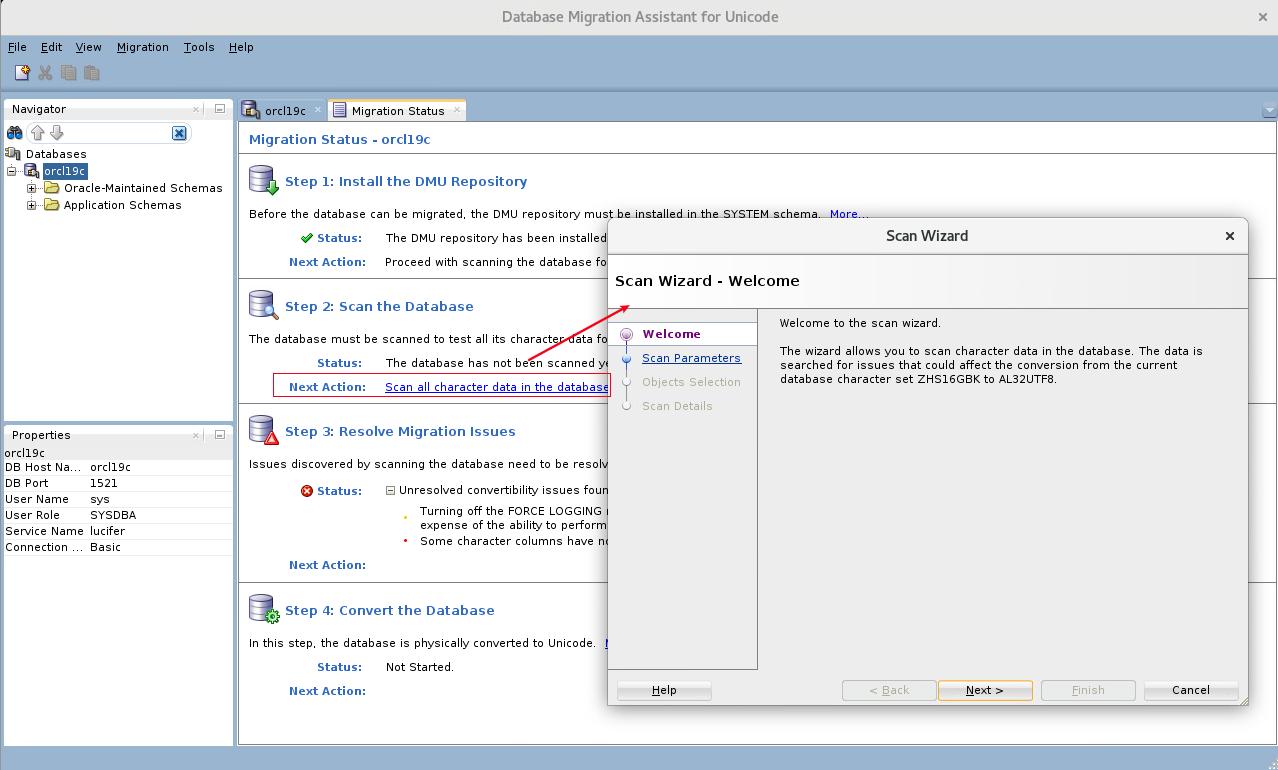The width and height of the screenshot is (1278, 770).
Task: Click 'Scan all character data in the database' link
Action: tap(497, 387)
